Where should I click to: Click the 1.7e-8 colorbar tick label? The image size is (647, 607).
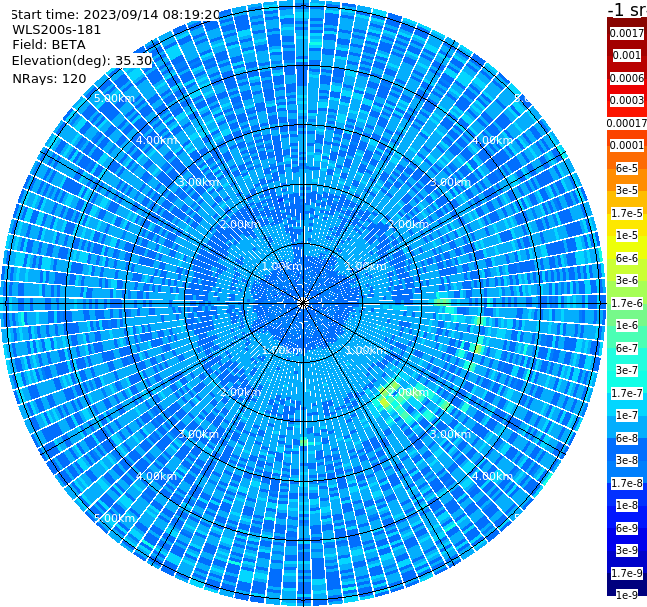pos(627,483)
